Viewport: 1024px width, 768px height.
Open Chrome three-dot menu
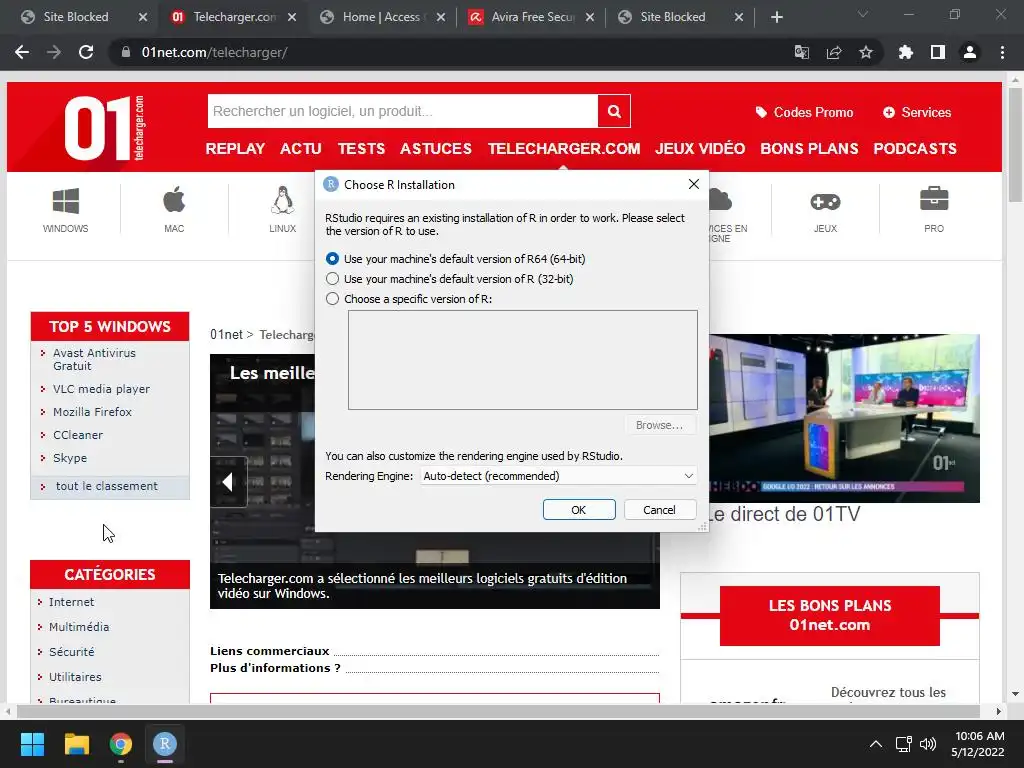coord(1002,52)
